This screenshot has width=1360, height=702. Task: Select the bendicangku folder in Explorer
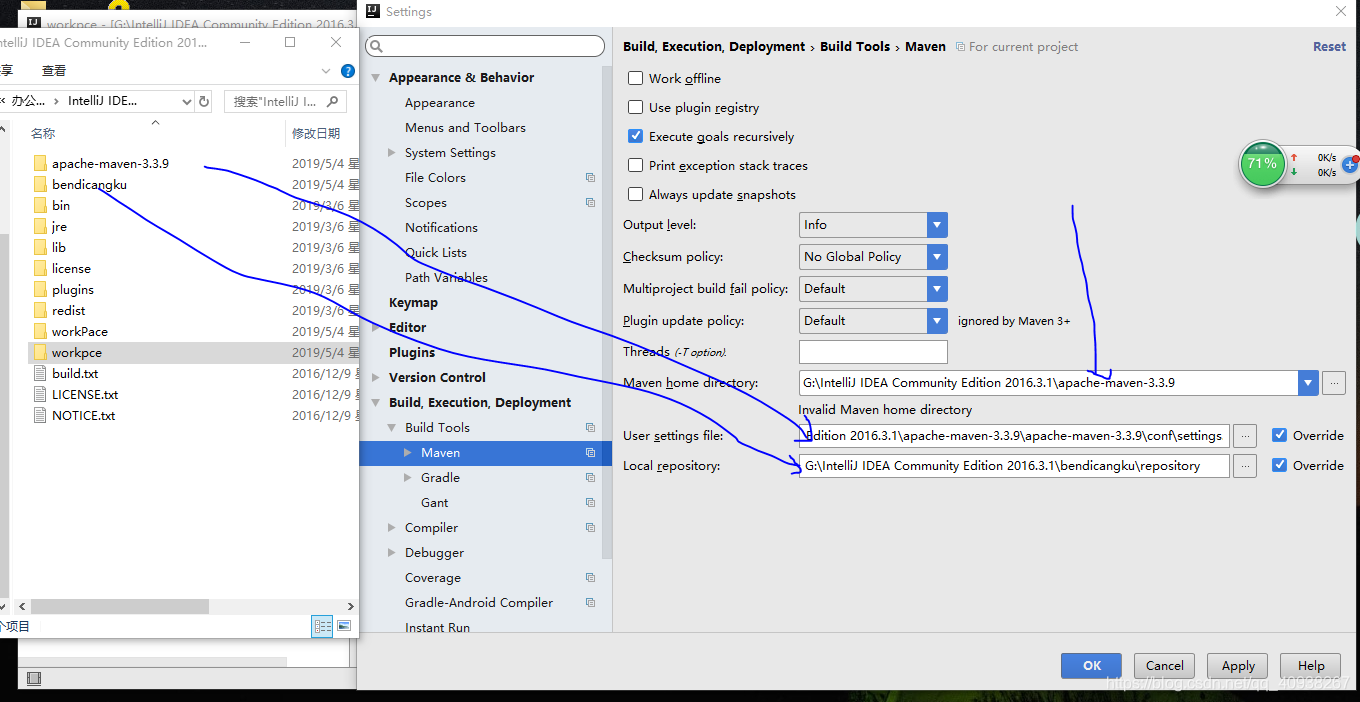89,184
